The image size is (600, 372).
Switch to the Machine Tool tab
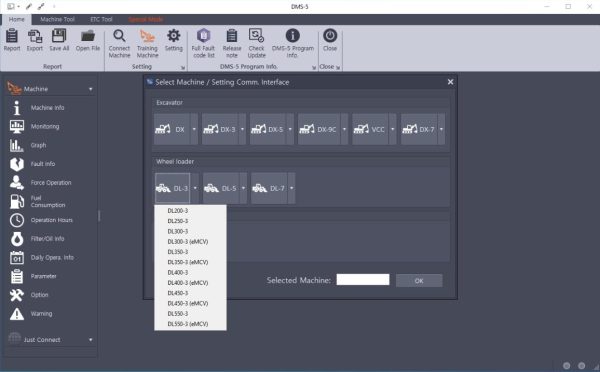57,19
